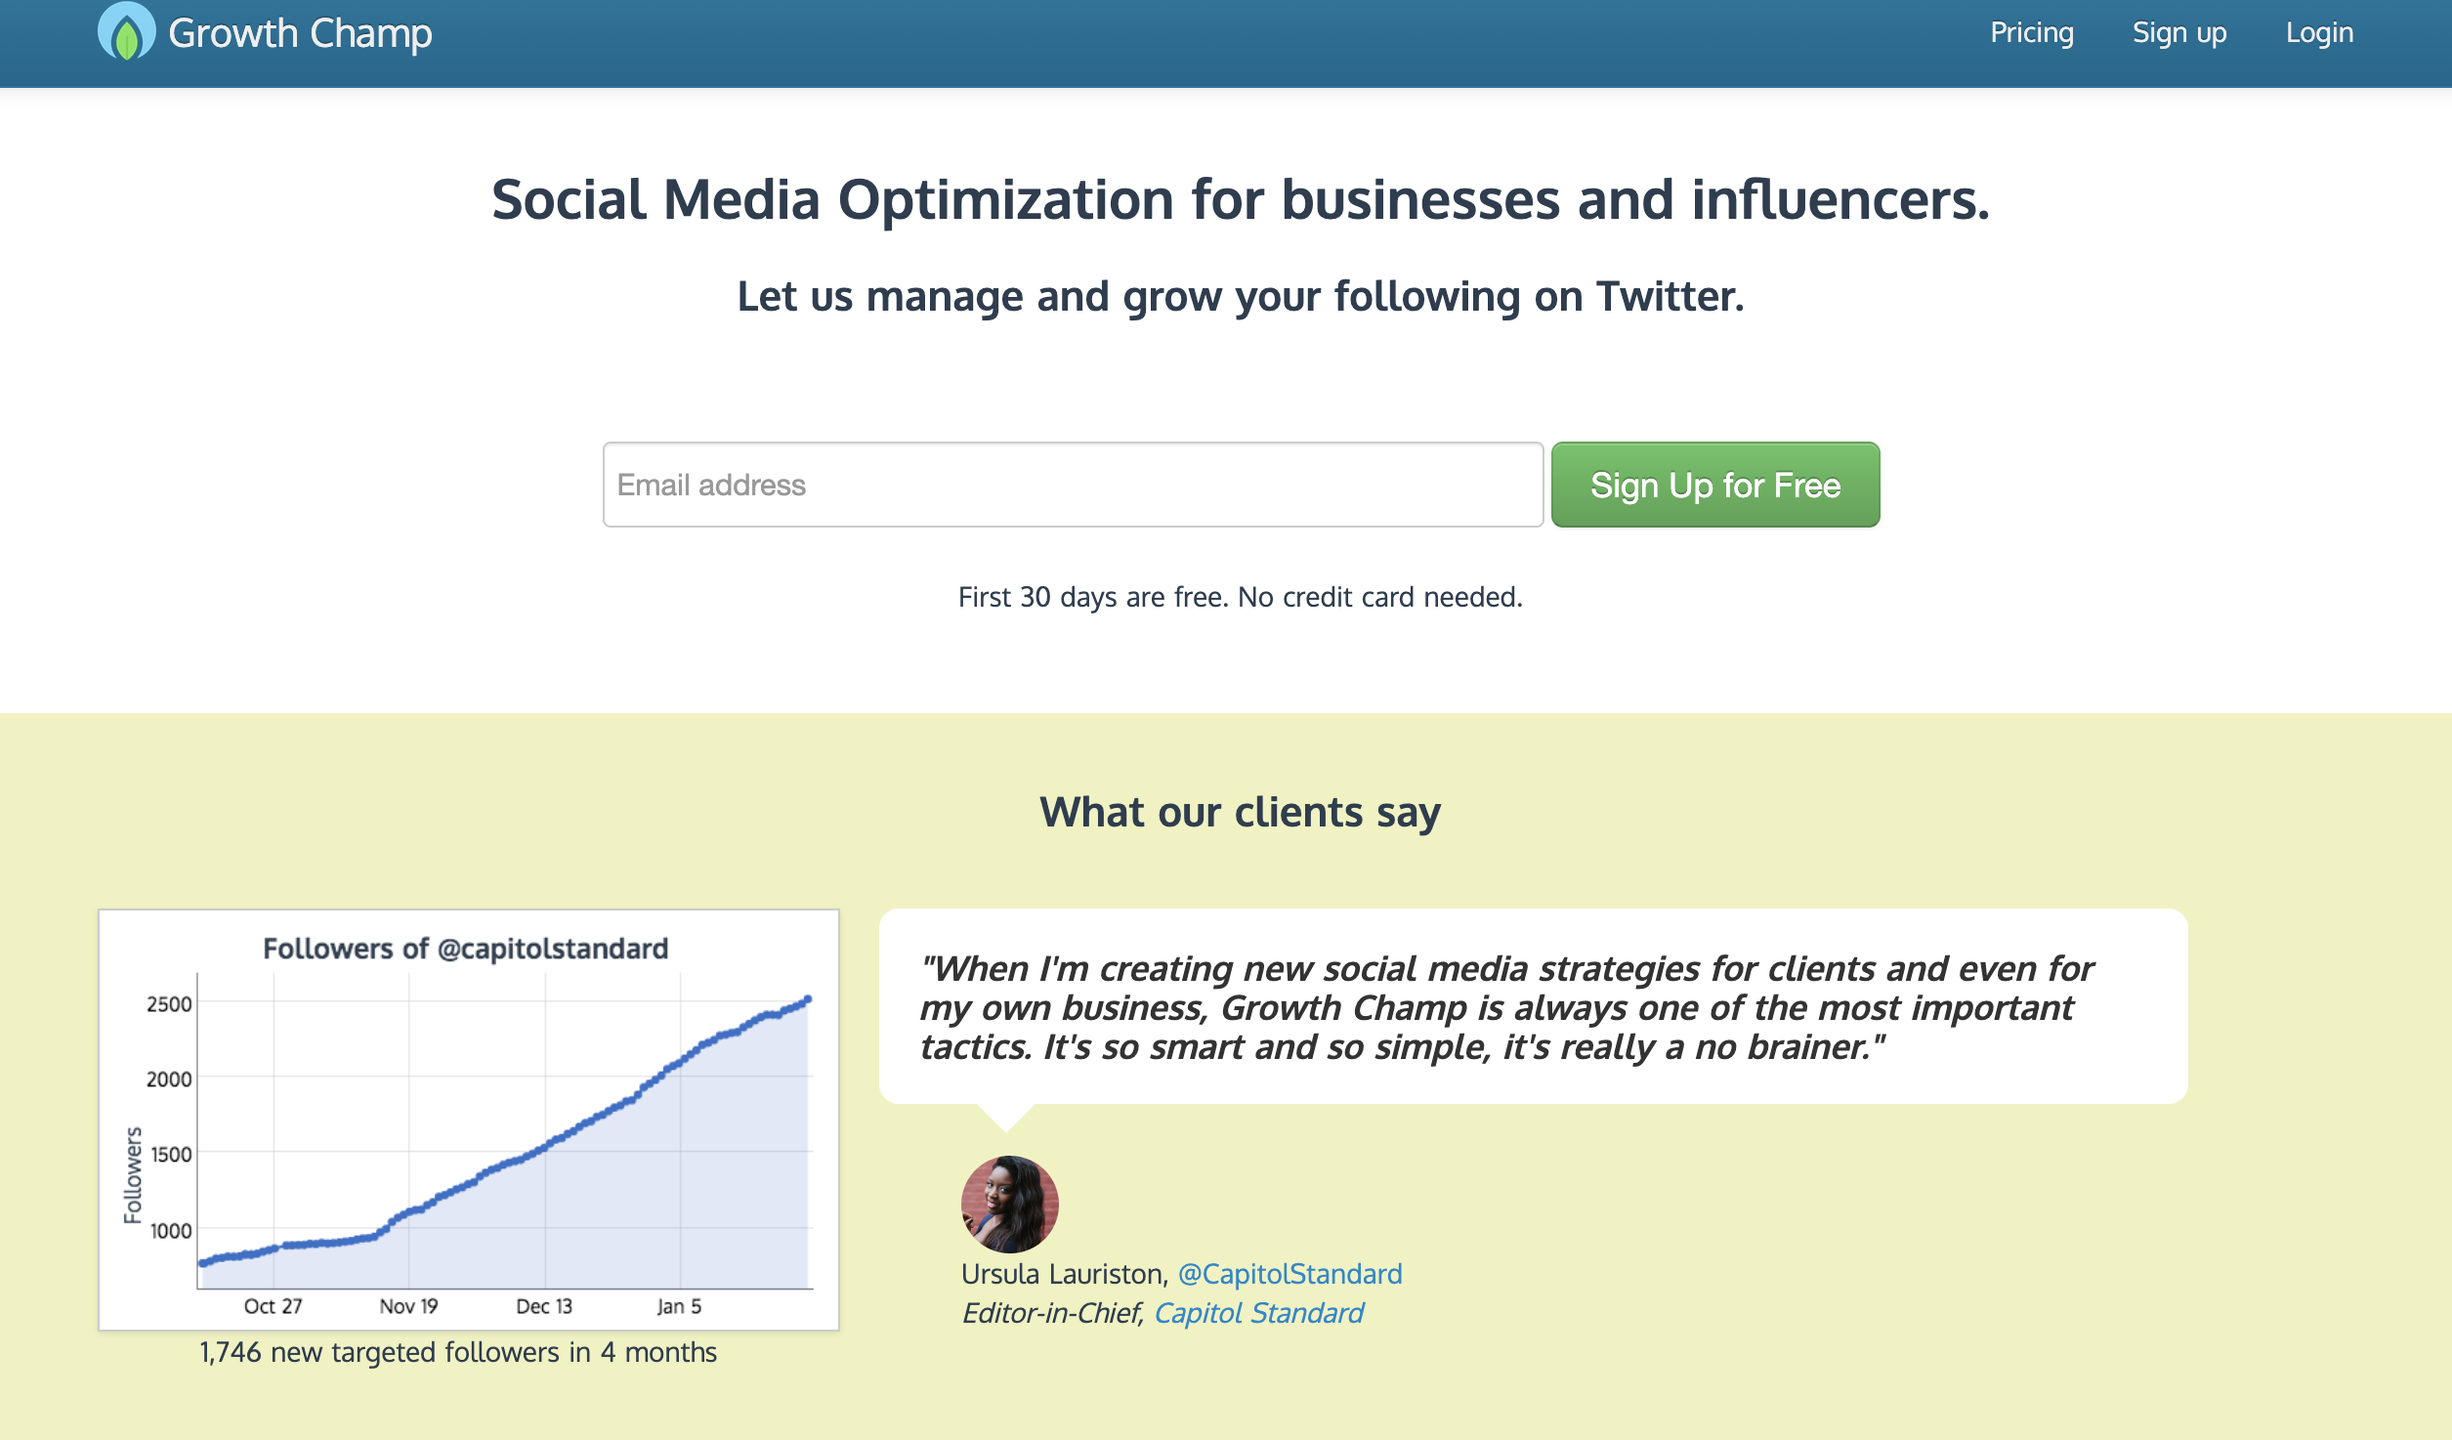Click the 2500 followers axis value
This screenshot has width=2452, height=1440.
pyautogui.click(x=169, y=1004)
